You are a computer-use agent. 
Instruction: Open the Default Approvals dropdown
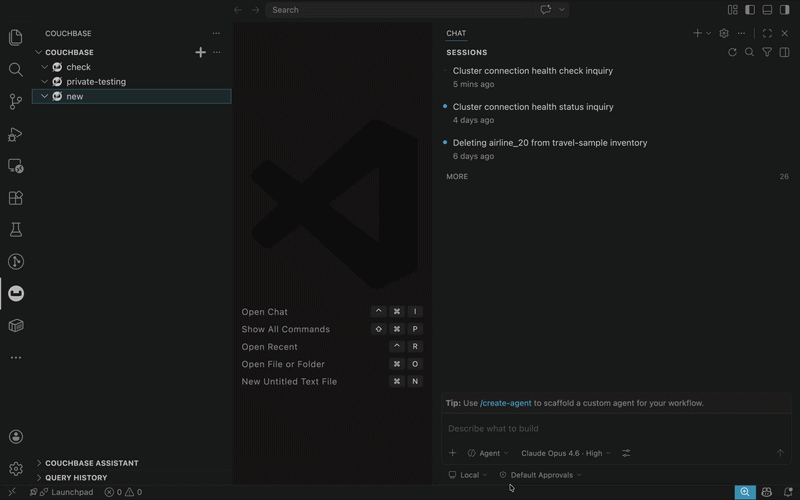tap(540, 475)
